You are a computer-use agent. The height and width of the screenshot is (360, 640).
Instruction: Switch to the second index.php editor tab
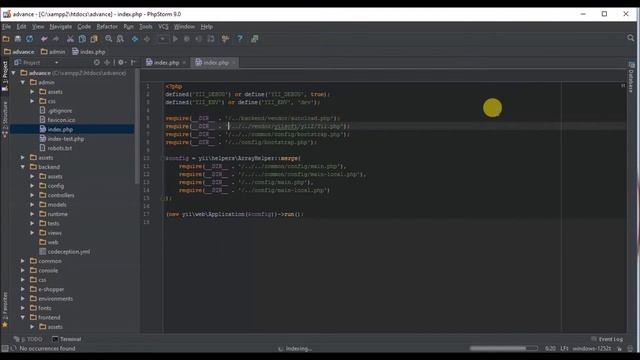(x=215, y=62)
